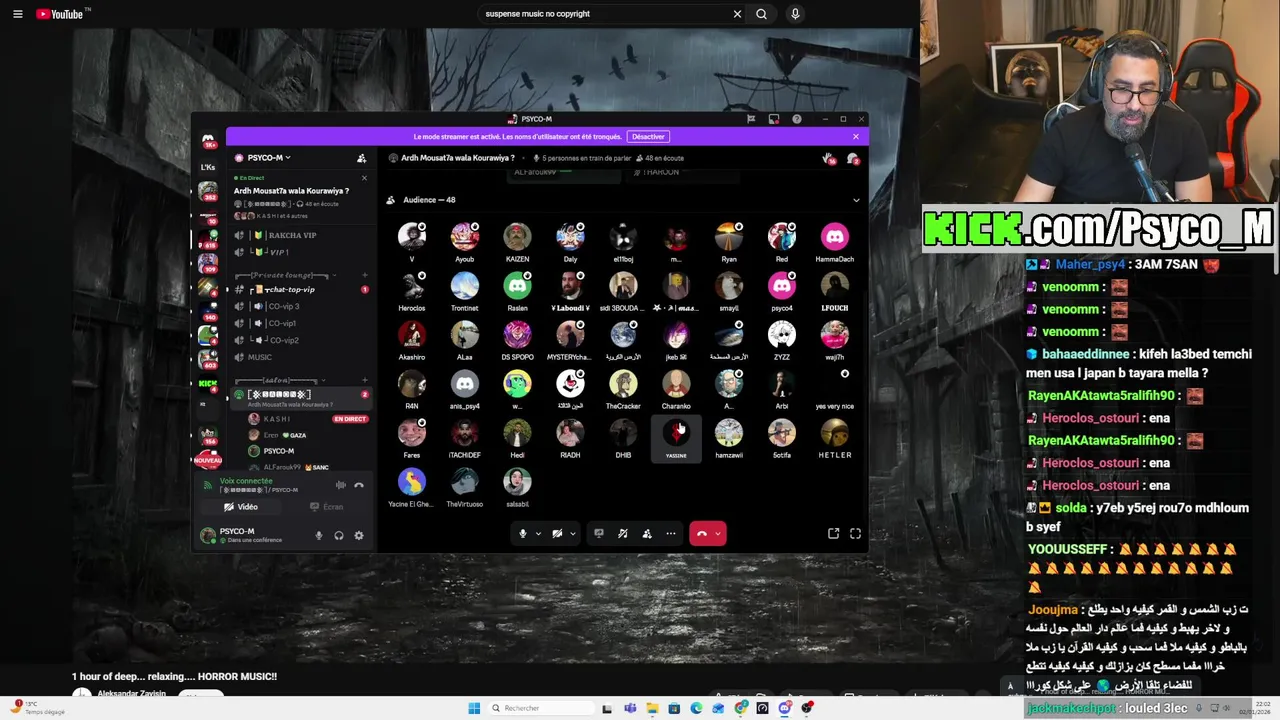Click the NOUVEAU badge in server list
1280x720 pixels.
tap(208, 460)
